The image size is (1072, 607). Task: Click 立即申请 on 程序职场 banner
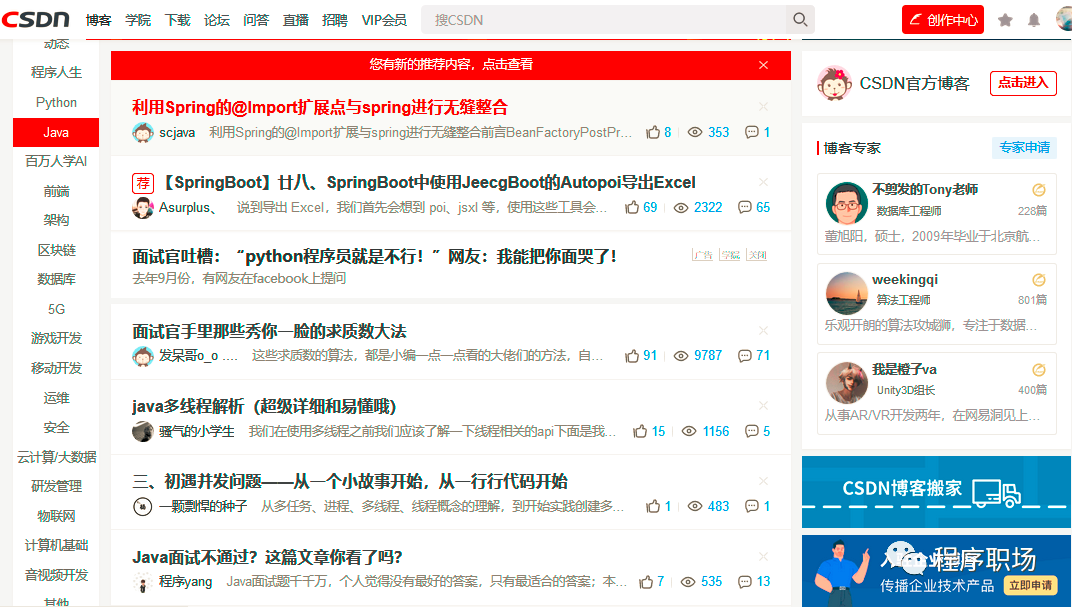(1030, 585)
